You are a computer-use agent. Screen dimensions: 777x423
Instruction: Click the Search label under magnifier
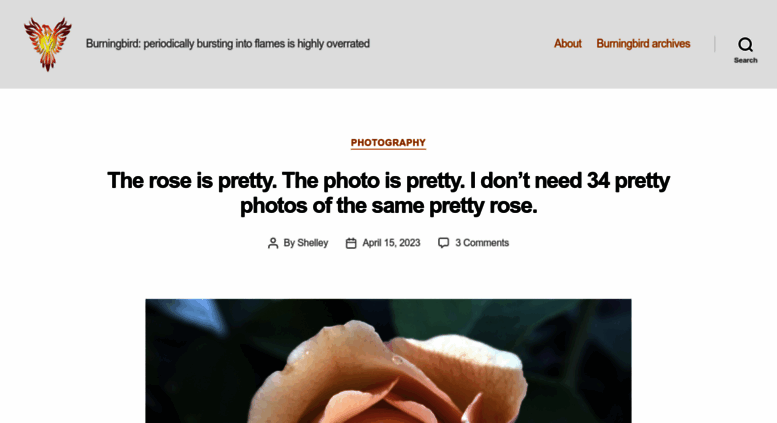click(745, 60)
